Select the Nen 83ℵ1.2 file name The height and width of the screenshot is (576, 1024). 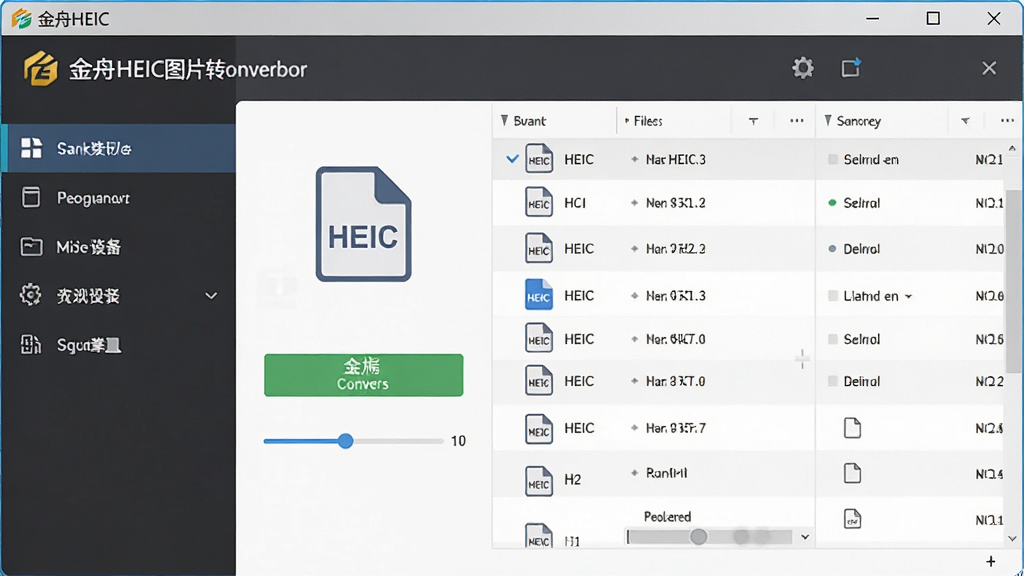click(x=675, y=203)
